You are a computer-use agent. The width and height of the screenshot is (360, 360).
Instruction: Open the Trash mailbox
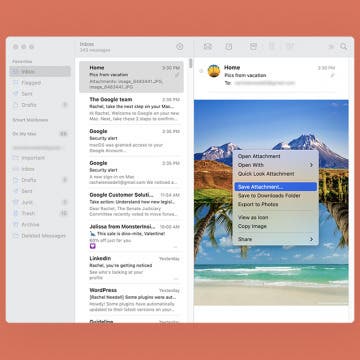pos(40,213)
